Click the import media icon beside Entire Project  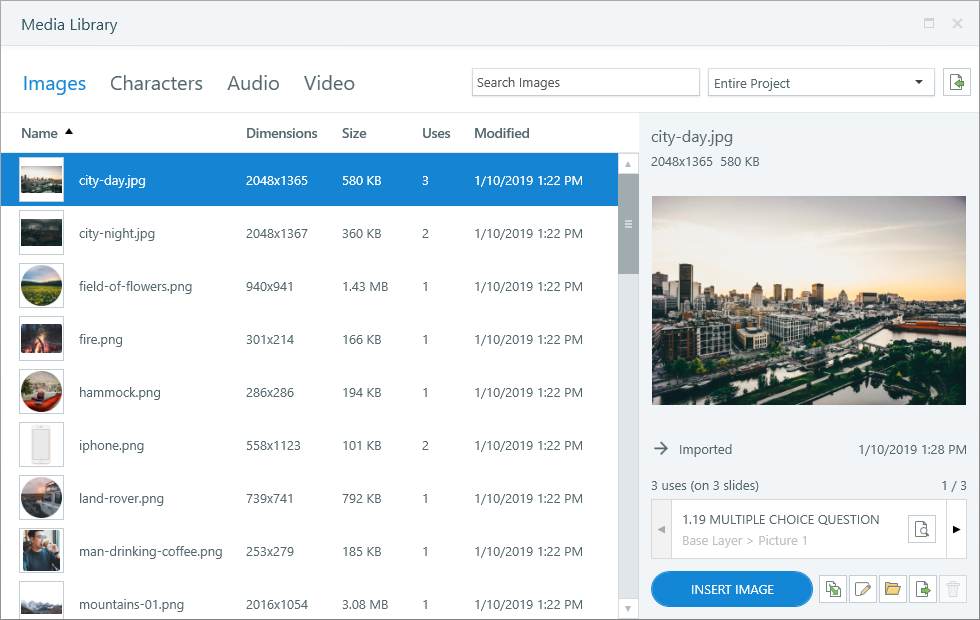957,83
